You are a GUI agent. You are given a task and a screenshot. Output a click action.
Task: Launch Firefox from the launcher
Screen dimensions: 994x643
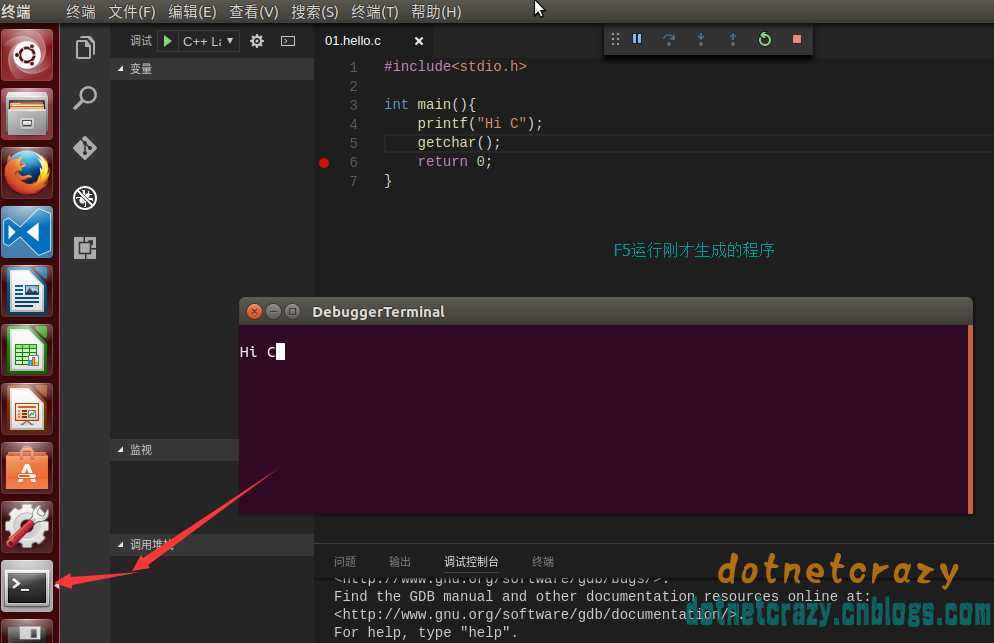[x=27, y=173]
